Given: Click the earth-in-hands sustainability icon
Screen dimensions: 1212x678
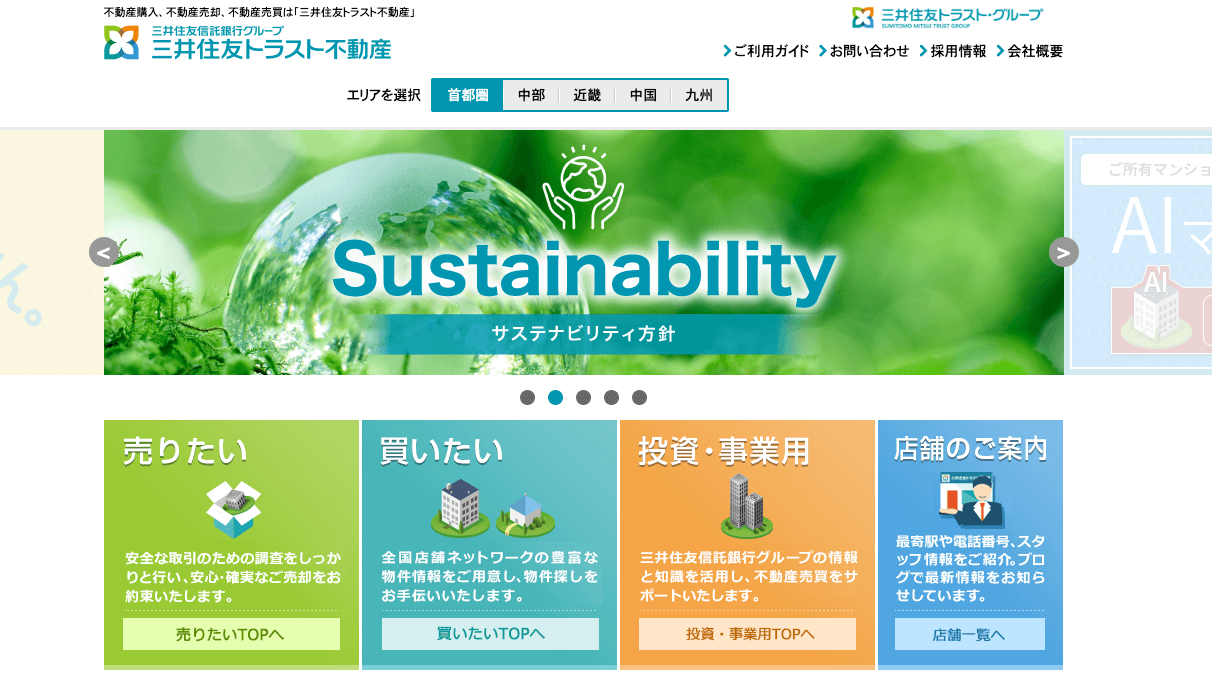Looking at the screenshot, I should [583, 186].
